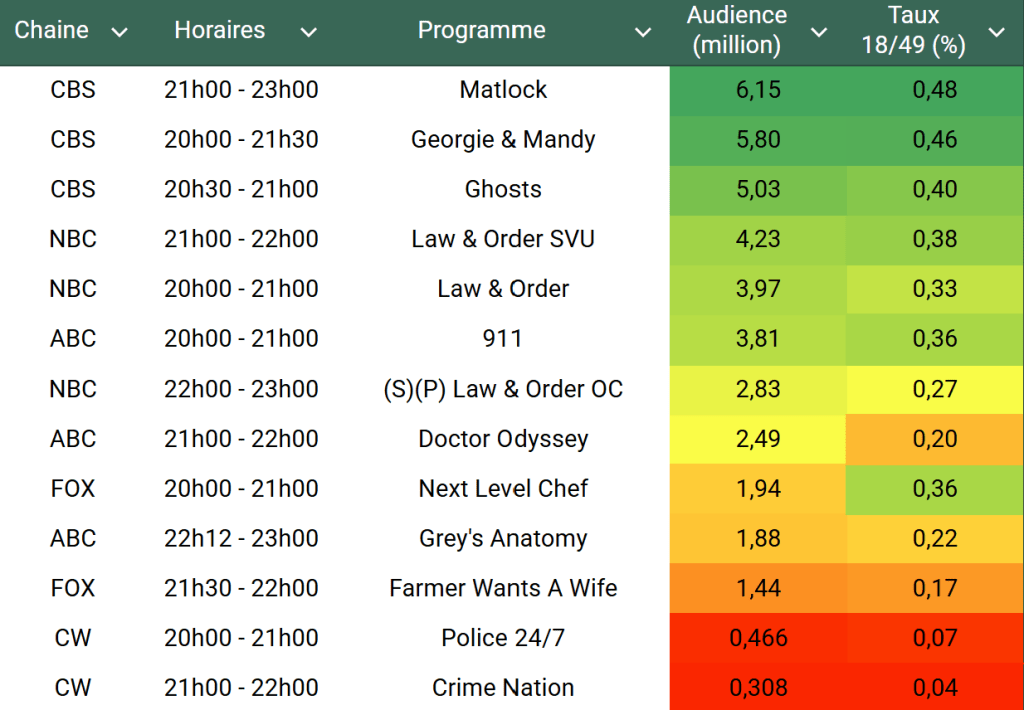This screenshot has height=710, width=1024.
Task: Select the Law & Order SVU cell
Action: [503, 240]
